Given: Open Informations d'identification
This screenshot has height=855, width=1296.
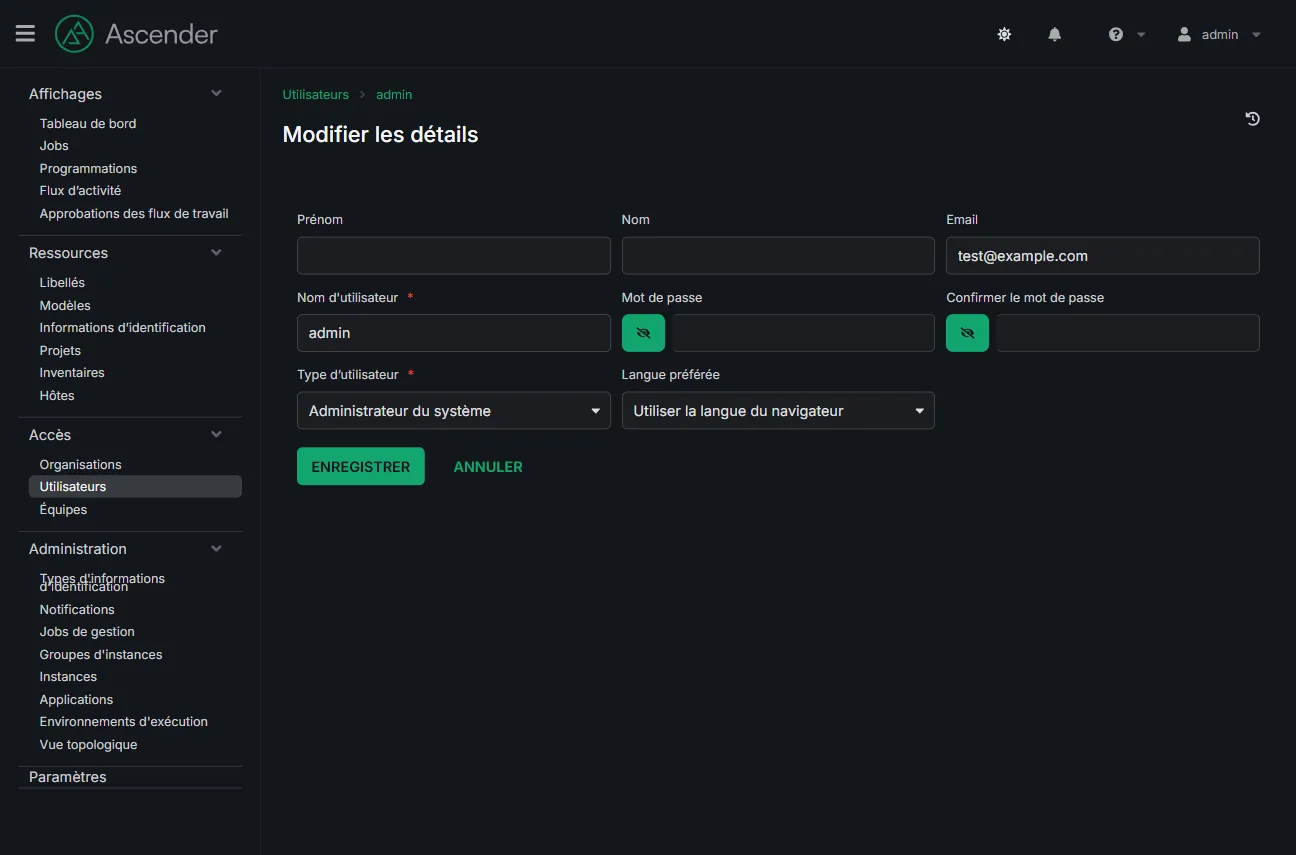Looking at the screenshot, I should click(x=122, y=327).
